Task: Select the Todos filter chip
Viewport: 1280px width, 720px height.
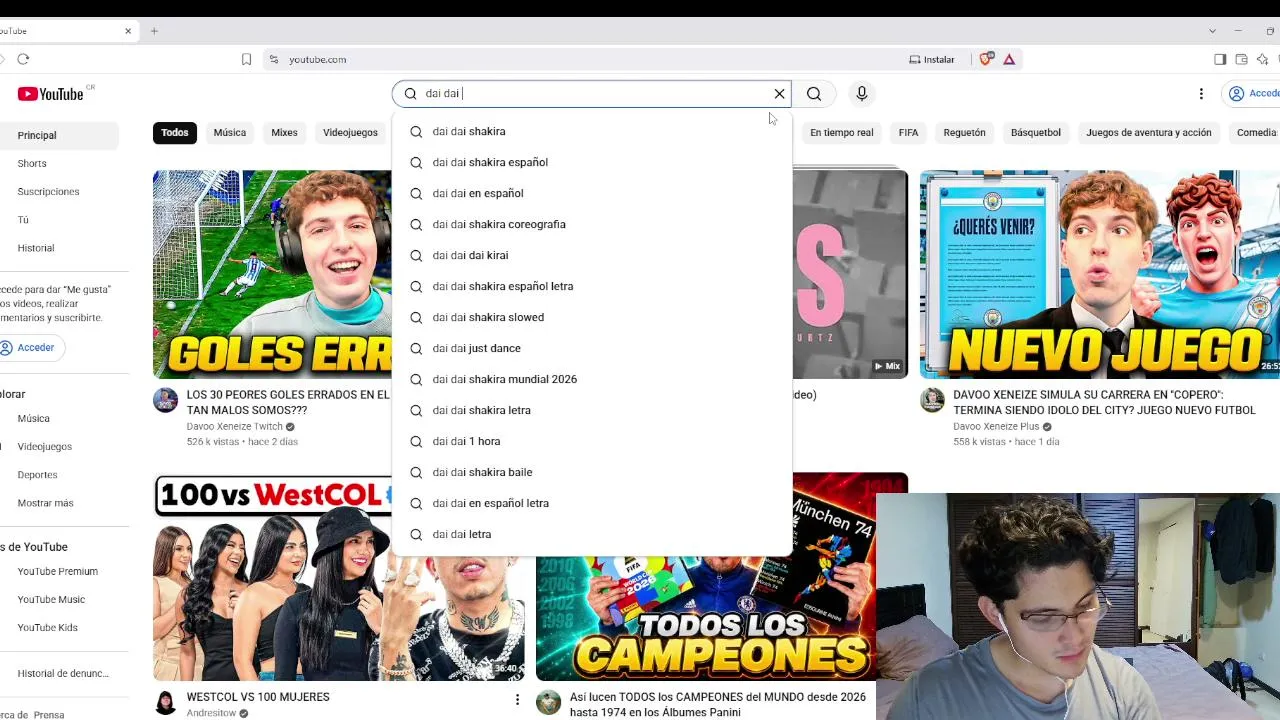Action: click(x=175, y=132)
